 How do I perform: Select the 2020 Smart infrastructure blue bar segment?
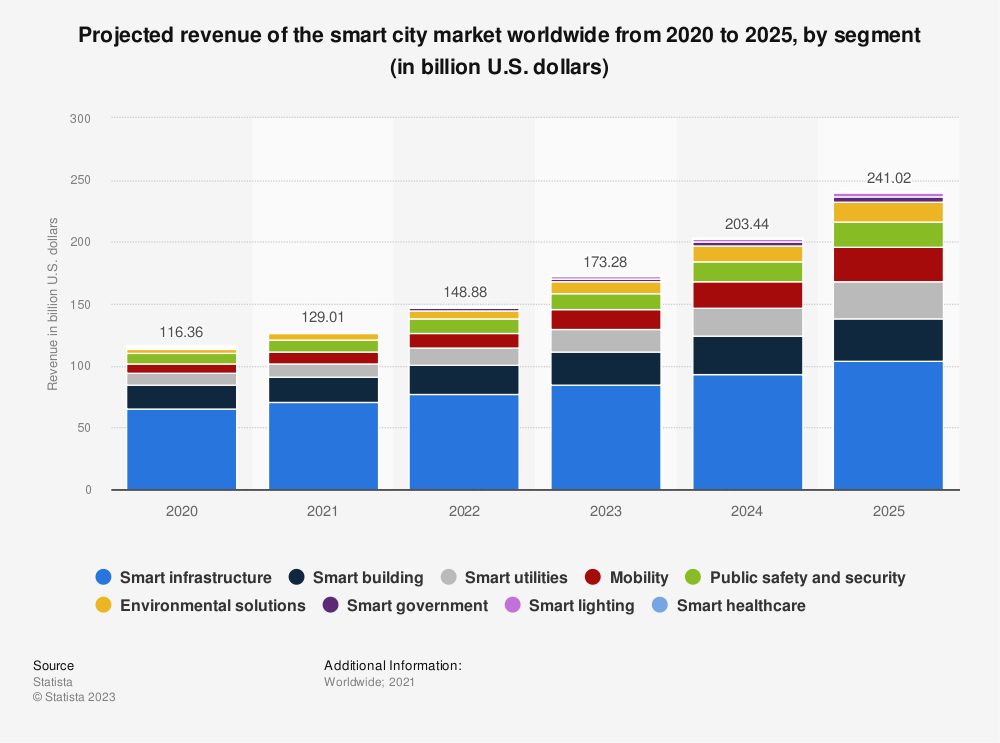pyautogui.click(x=181, y=449)
